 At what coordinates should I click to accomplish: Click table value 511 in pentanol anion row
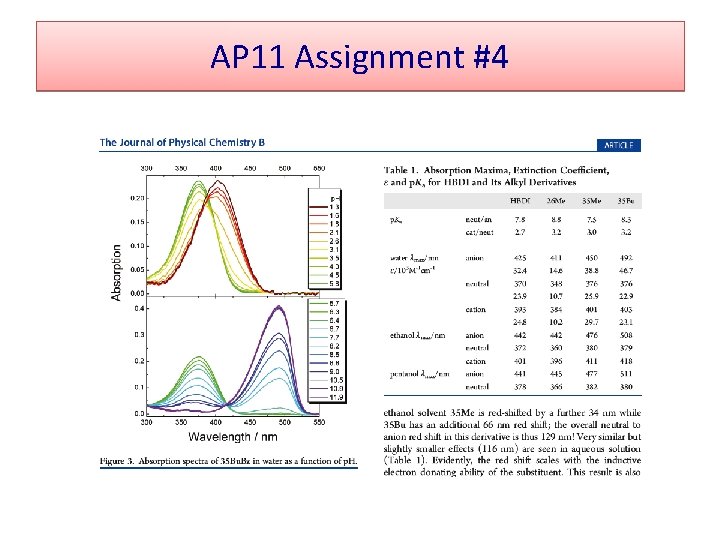[626, 374]
